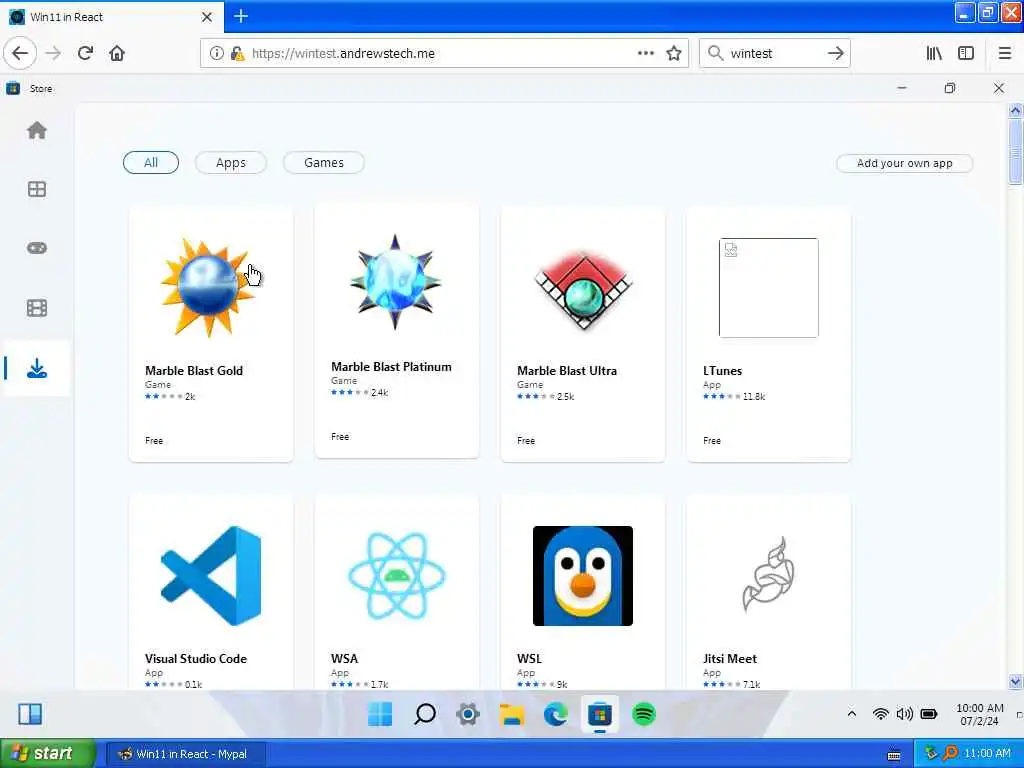
Task: Click Win11 in React - Mypal taskbar item
Action: click(x=185, y=754)
